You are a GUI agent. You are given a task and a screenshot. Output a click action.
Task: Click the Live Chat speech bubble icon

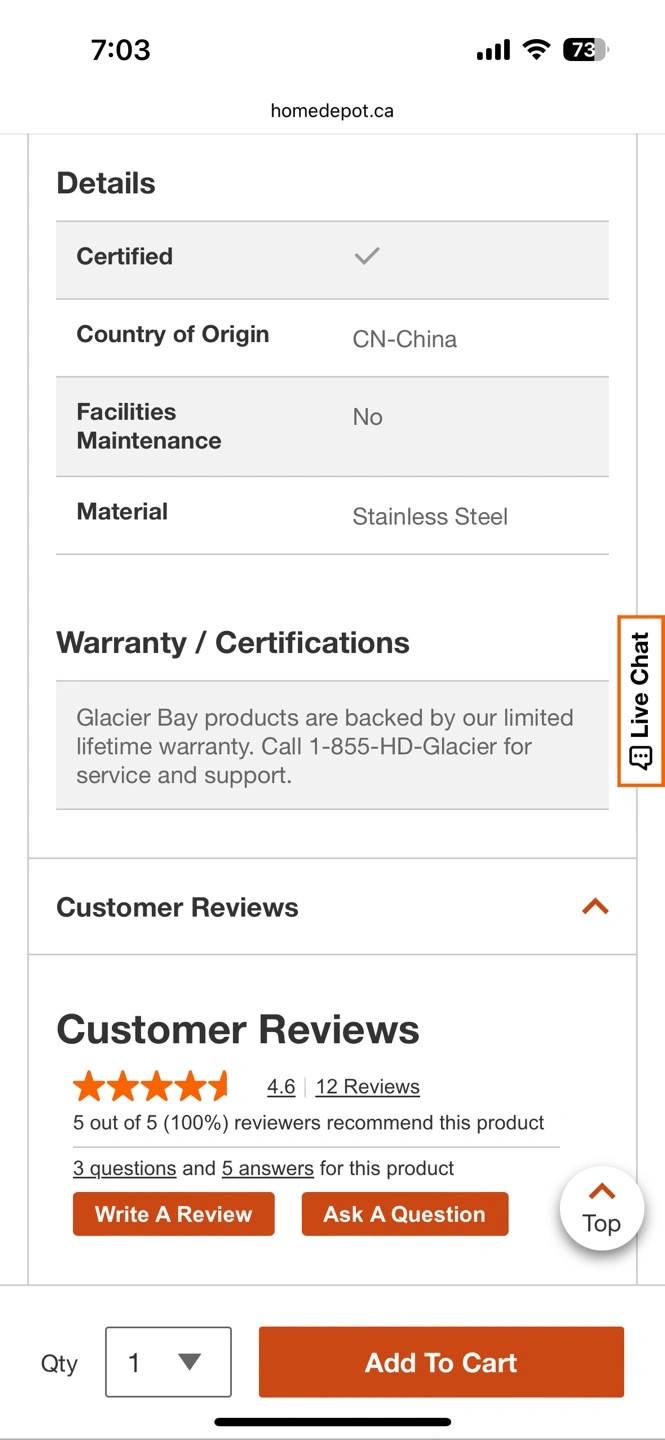click(641, 757)
